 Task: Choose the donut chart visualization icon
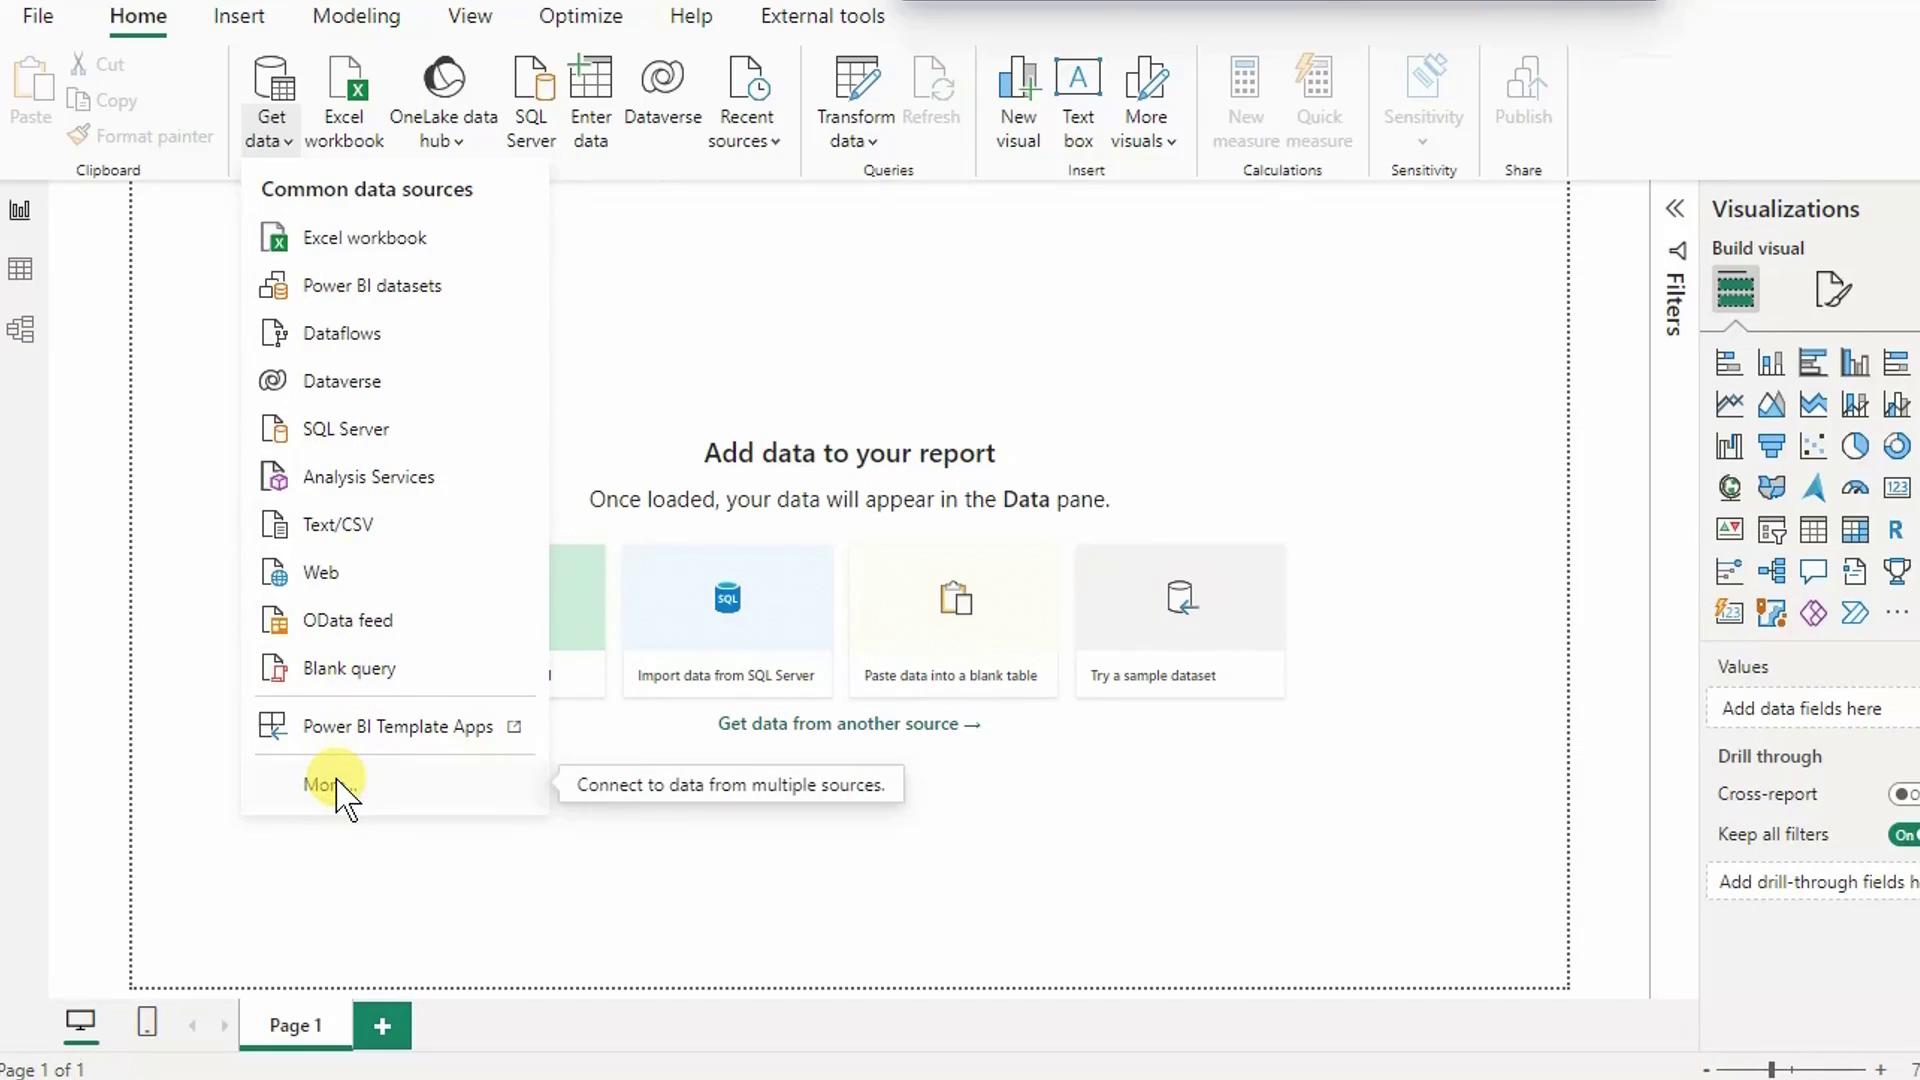1896,446
